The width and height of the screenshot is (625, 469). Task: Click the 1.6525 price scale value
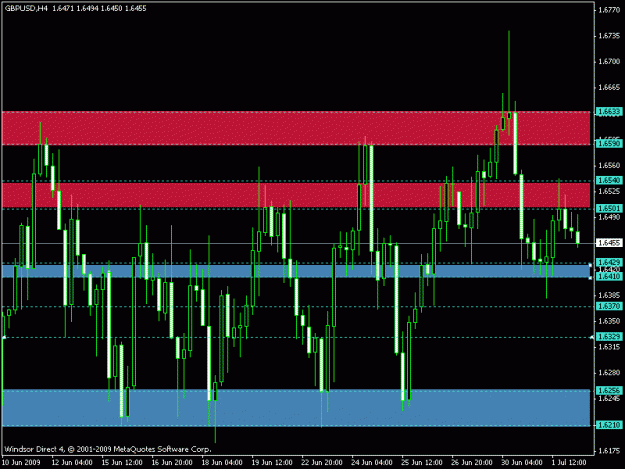[x=609, y=191]
